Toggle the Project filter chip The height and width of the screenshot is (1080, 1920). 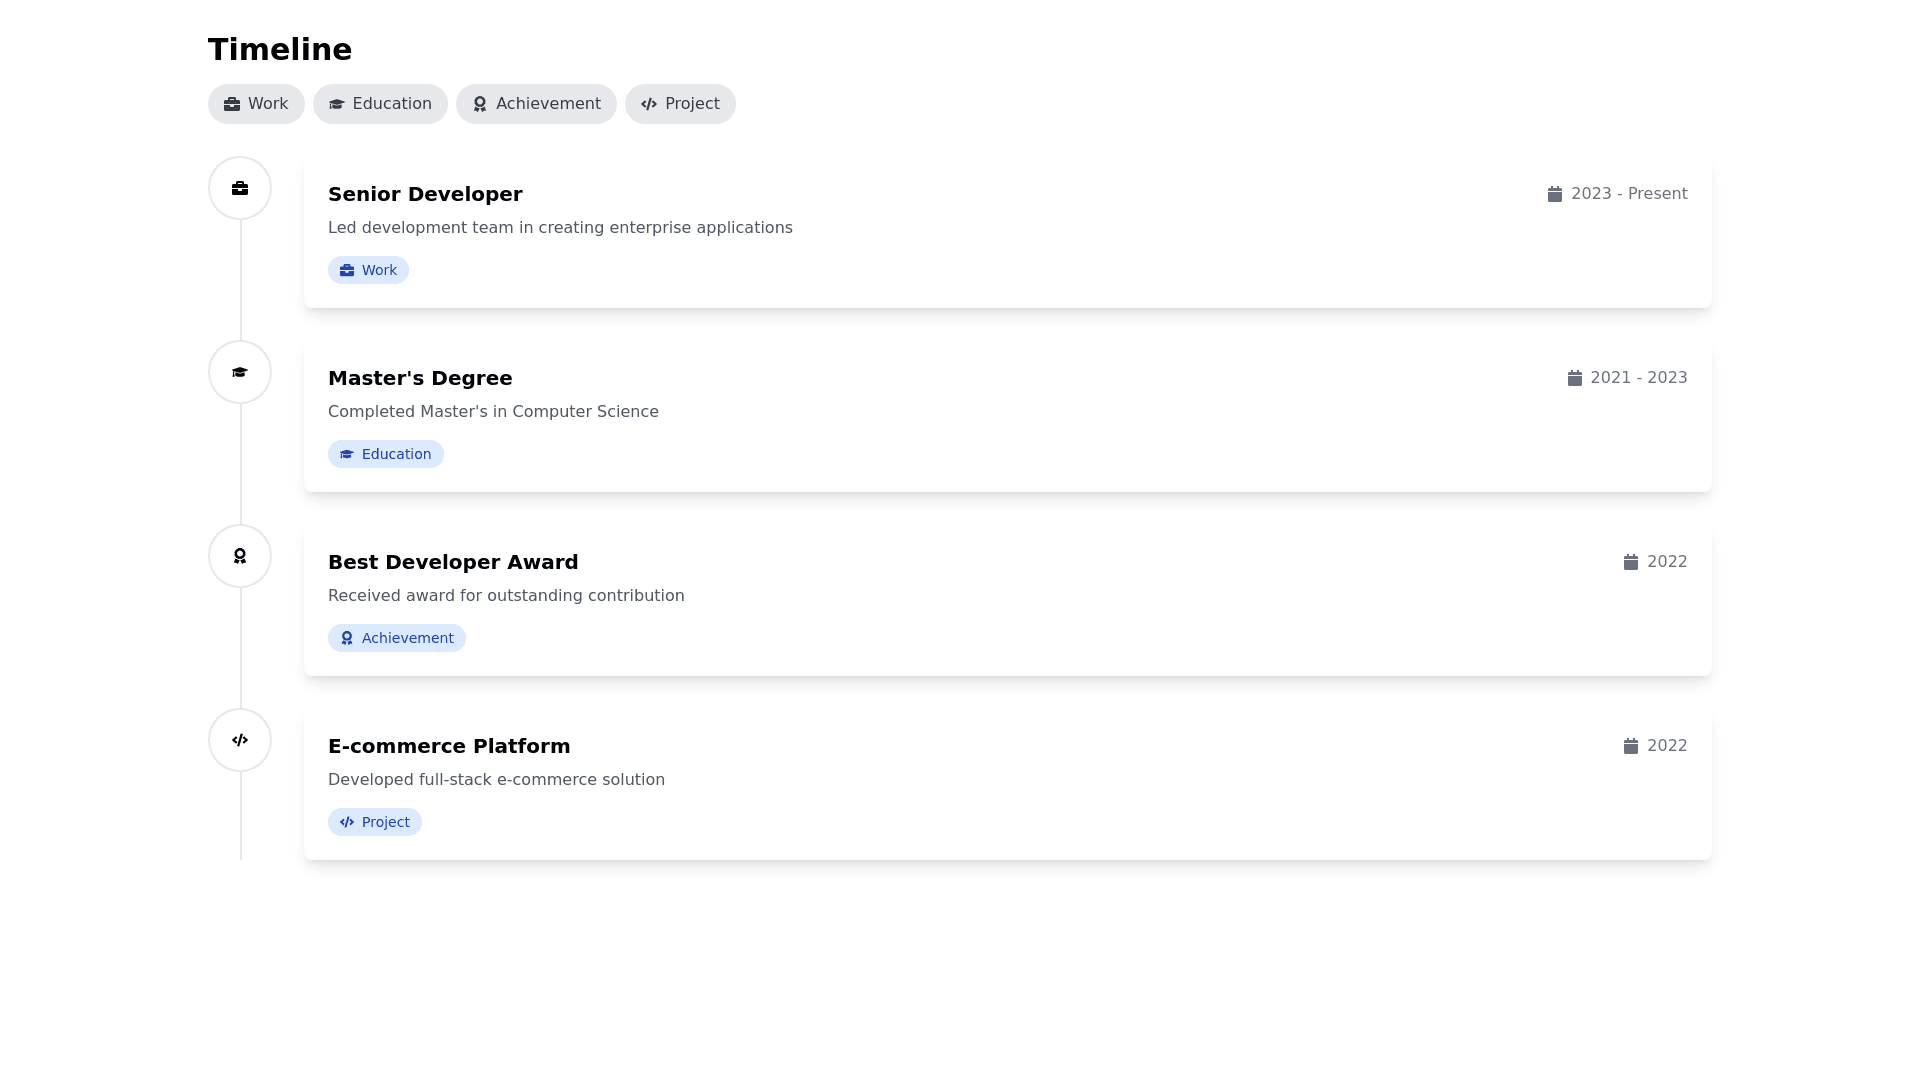[x=680, y=104]
